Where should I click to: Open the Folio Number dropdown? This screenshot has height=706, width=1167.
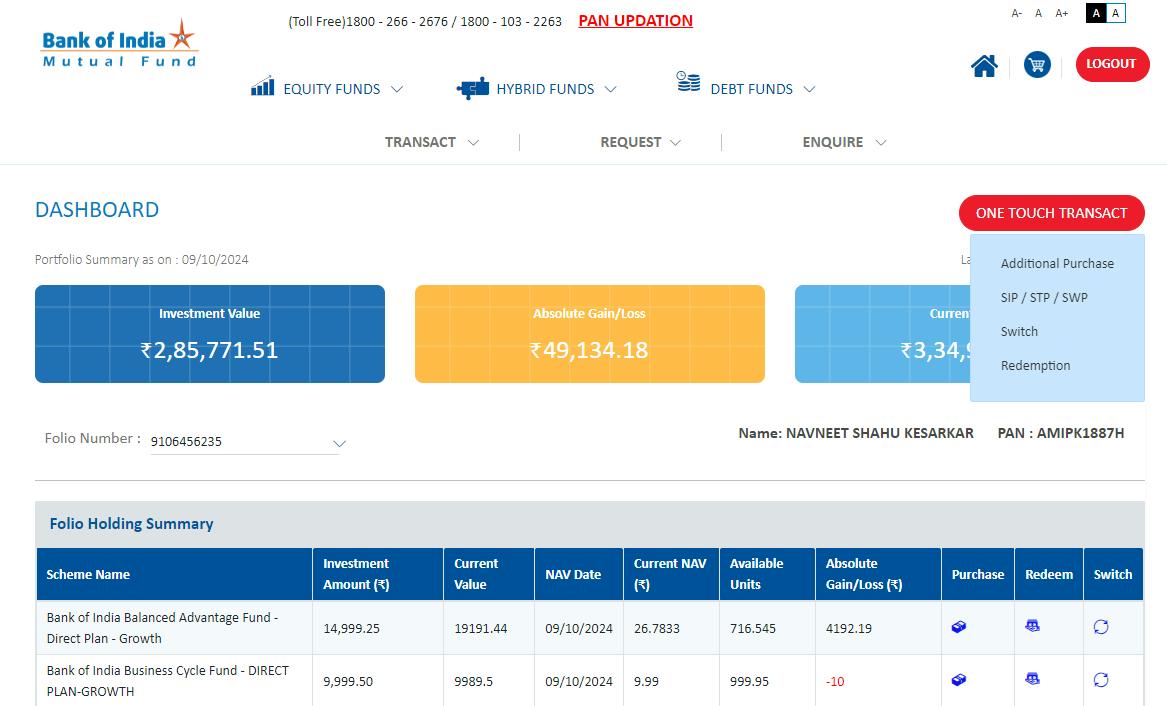[245, 442]
